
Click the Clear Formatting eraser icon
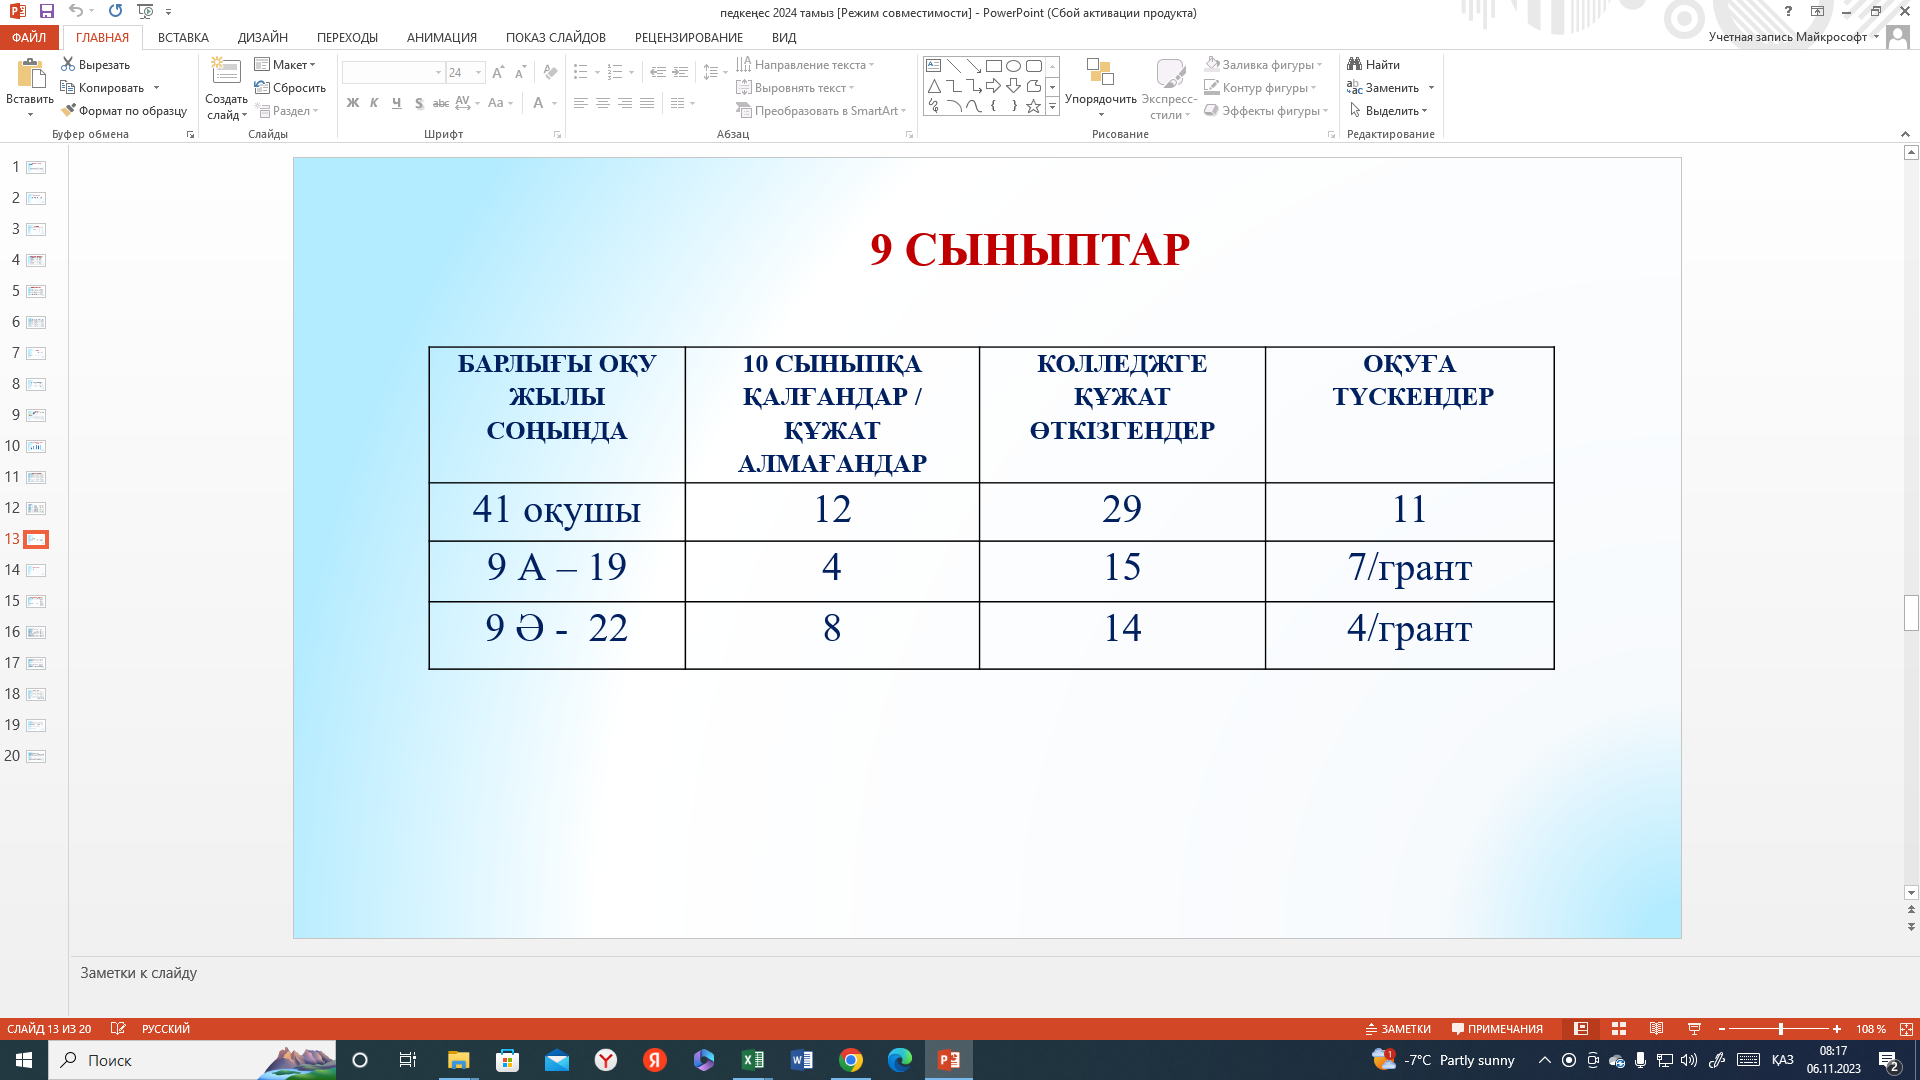(x=550, y=72)
